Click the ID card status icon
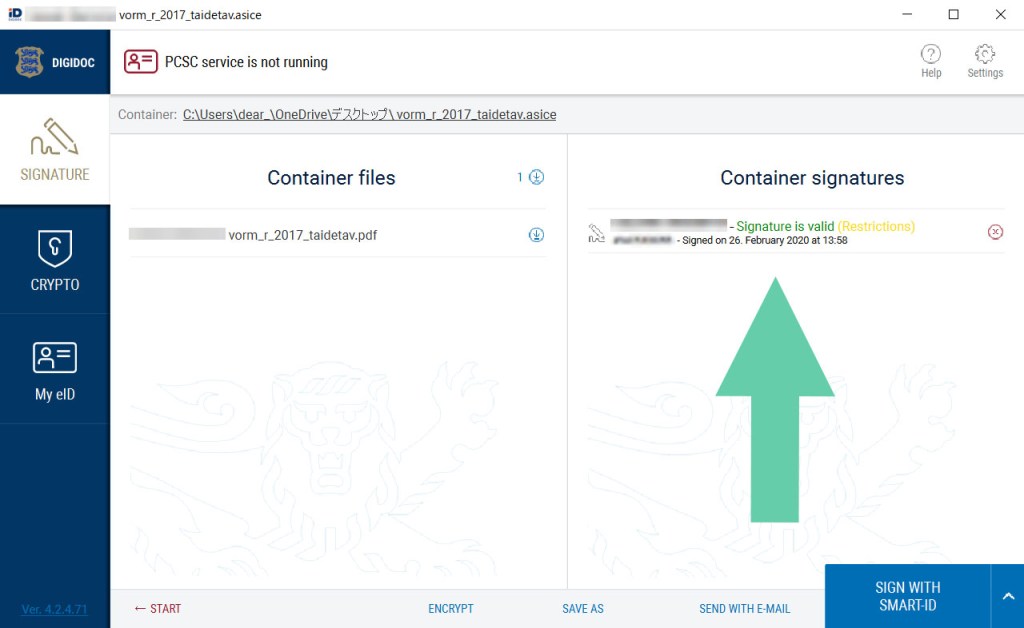This screenshot has height=628, width=1024. click(x=141, y=62)
